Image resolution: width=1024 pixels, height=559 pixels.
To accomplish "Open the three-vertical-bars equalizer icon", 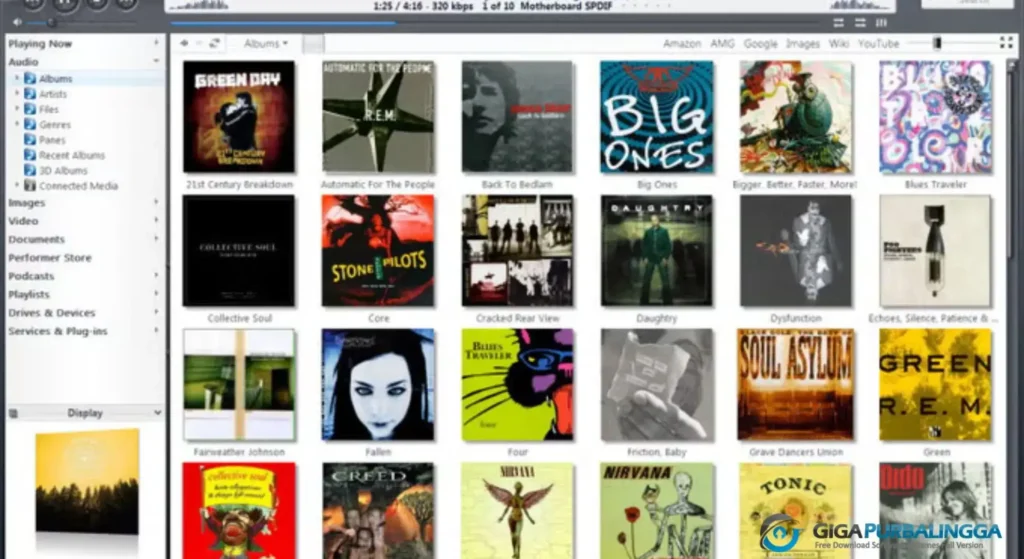I will click(882, 23).
